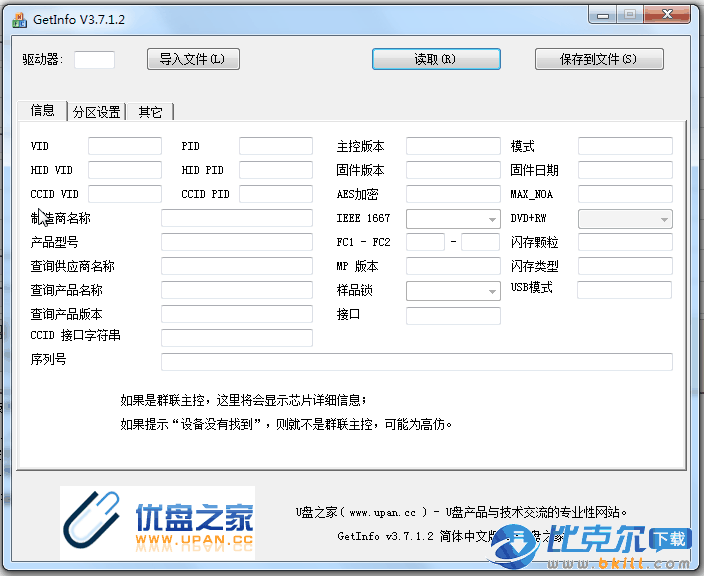Open the 分区设置 tab
Image resolution: width=704 pixels, height=576 pixels.
point(97,112)
